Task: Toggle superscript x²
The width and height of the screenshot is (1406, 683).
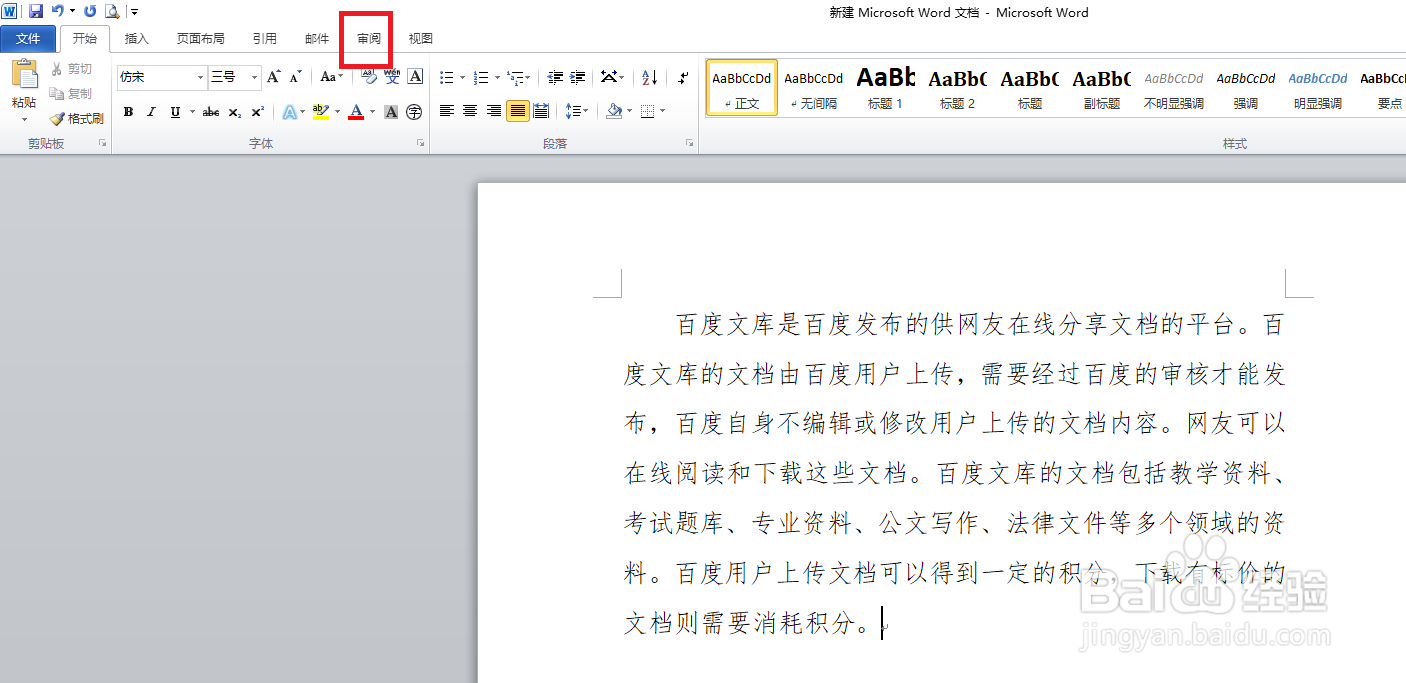Action: (257, 112)
